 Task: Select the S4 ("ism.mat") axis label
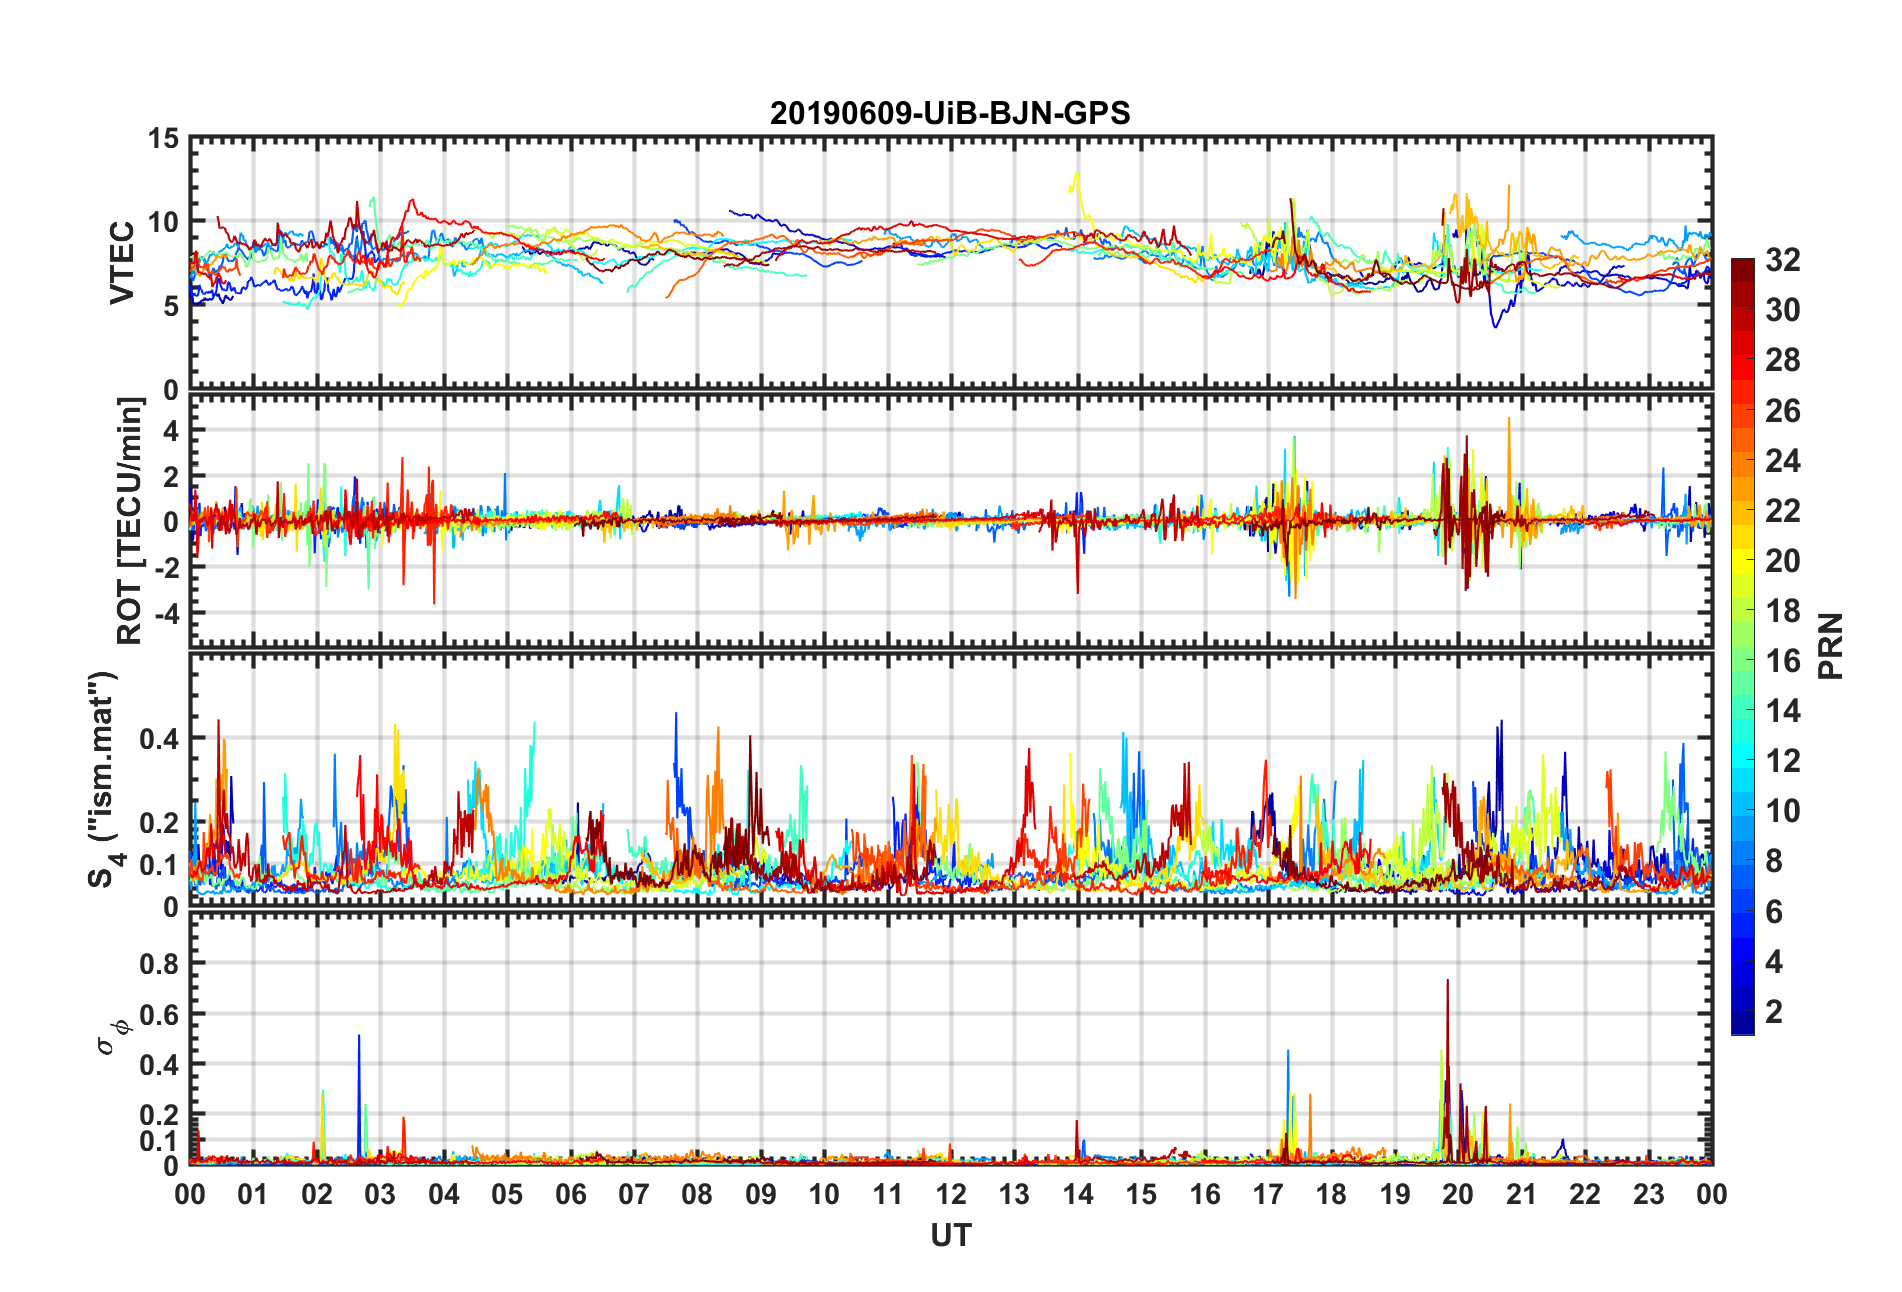coord(105,779)
